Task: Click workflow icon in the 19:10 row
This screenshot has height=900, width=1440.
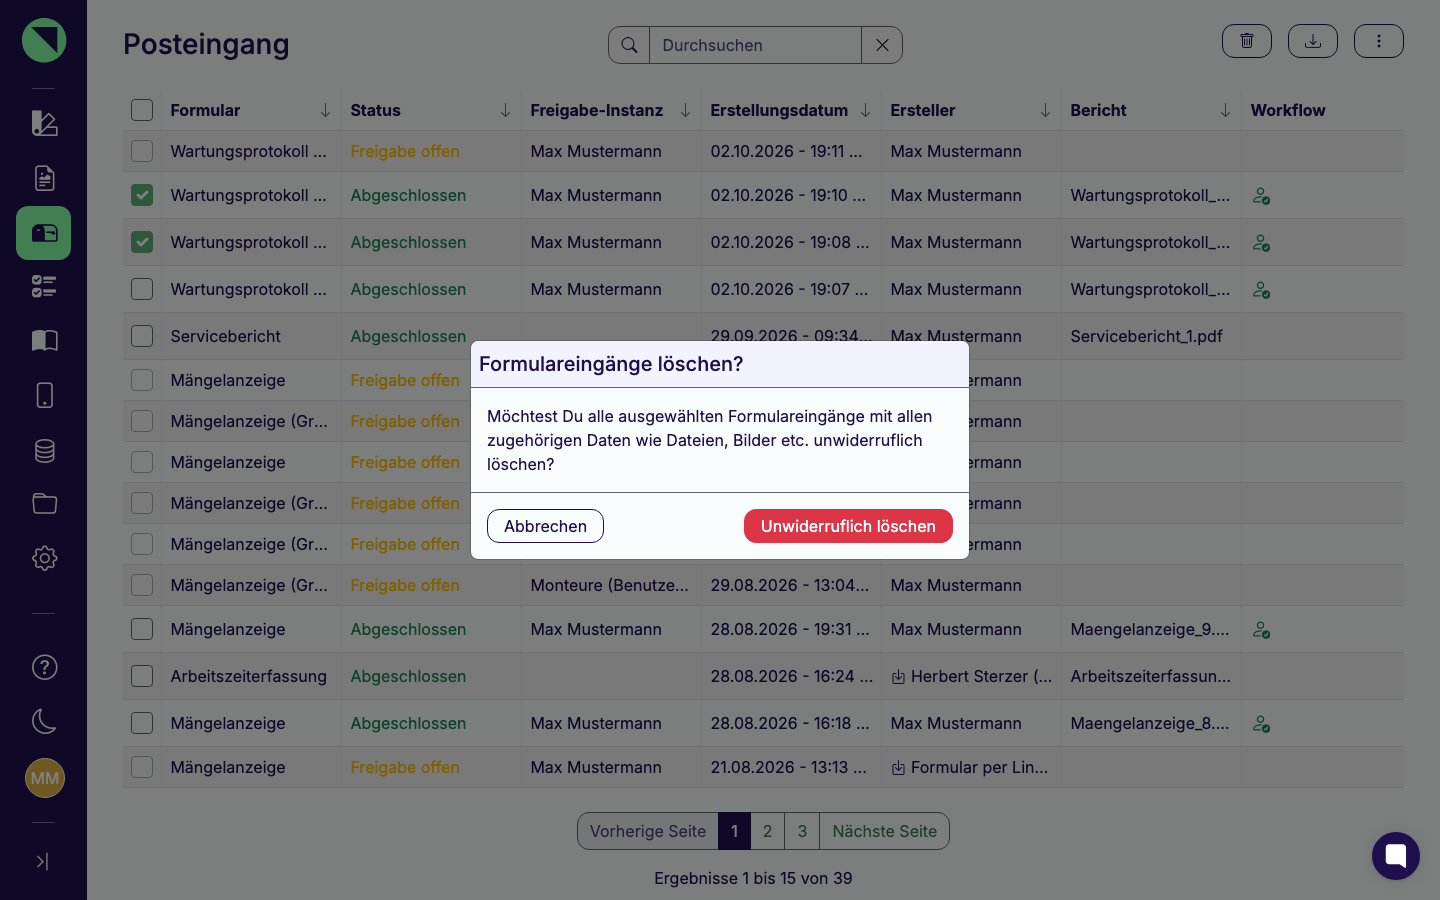Action: pyautogui.click(x=1262, y=196)
